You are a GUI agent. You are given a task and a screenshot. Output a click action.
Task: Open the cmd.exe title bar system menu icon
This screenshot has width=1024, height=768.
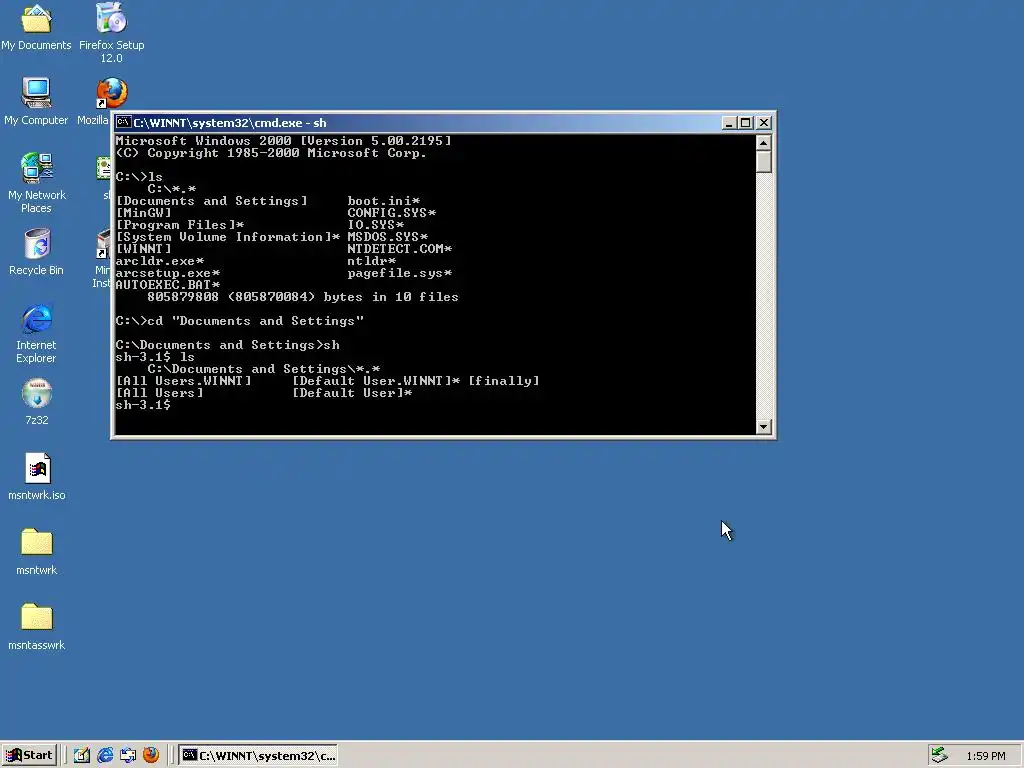pos(123,123)
